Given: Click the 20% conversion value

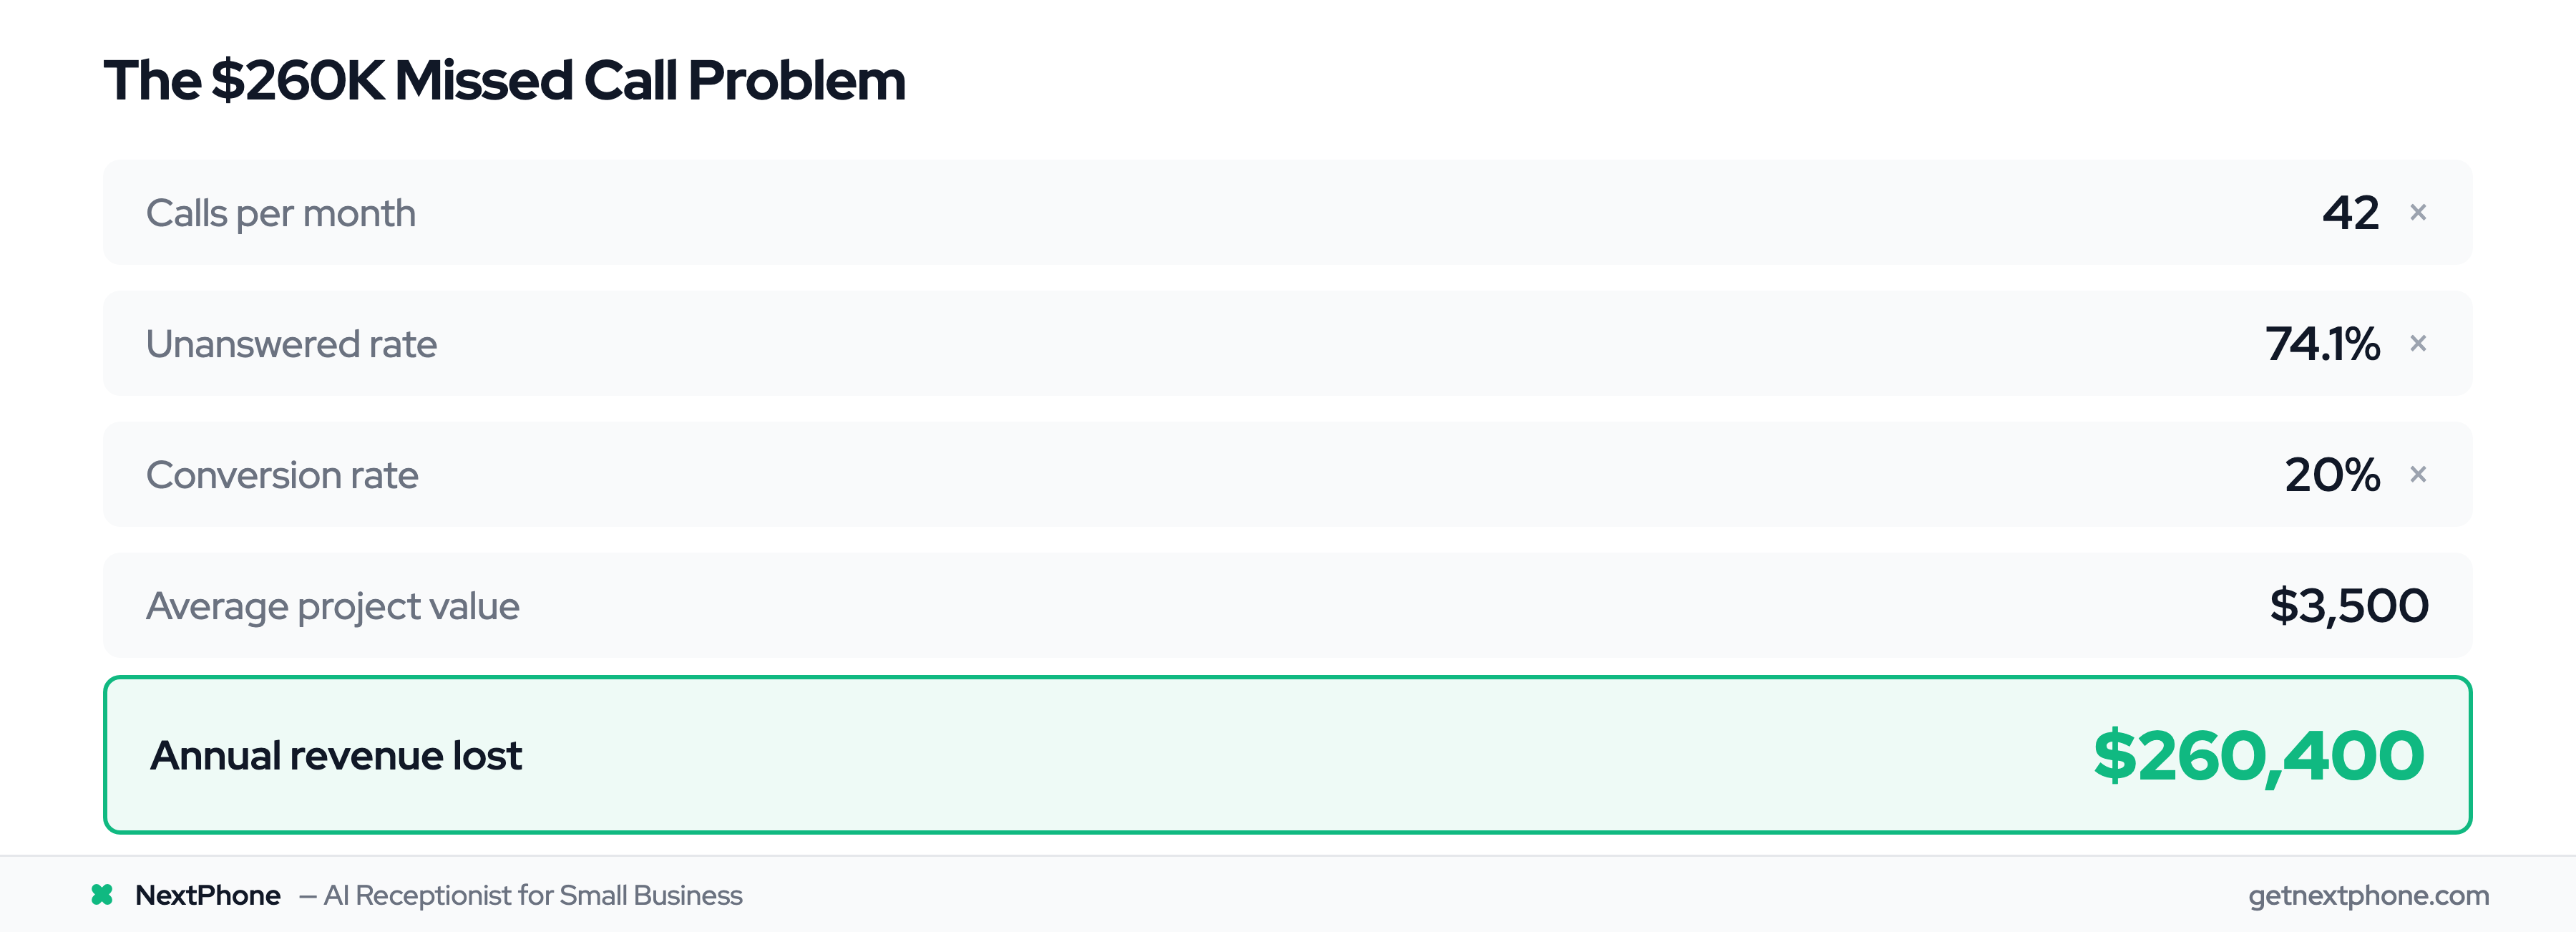Looking at the screenshot, I should point(2332,475).
